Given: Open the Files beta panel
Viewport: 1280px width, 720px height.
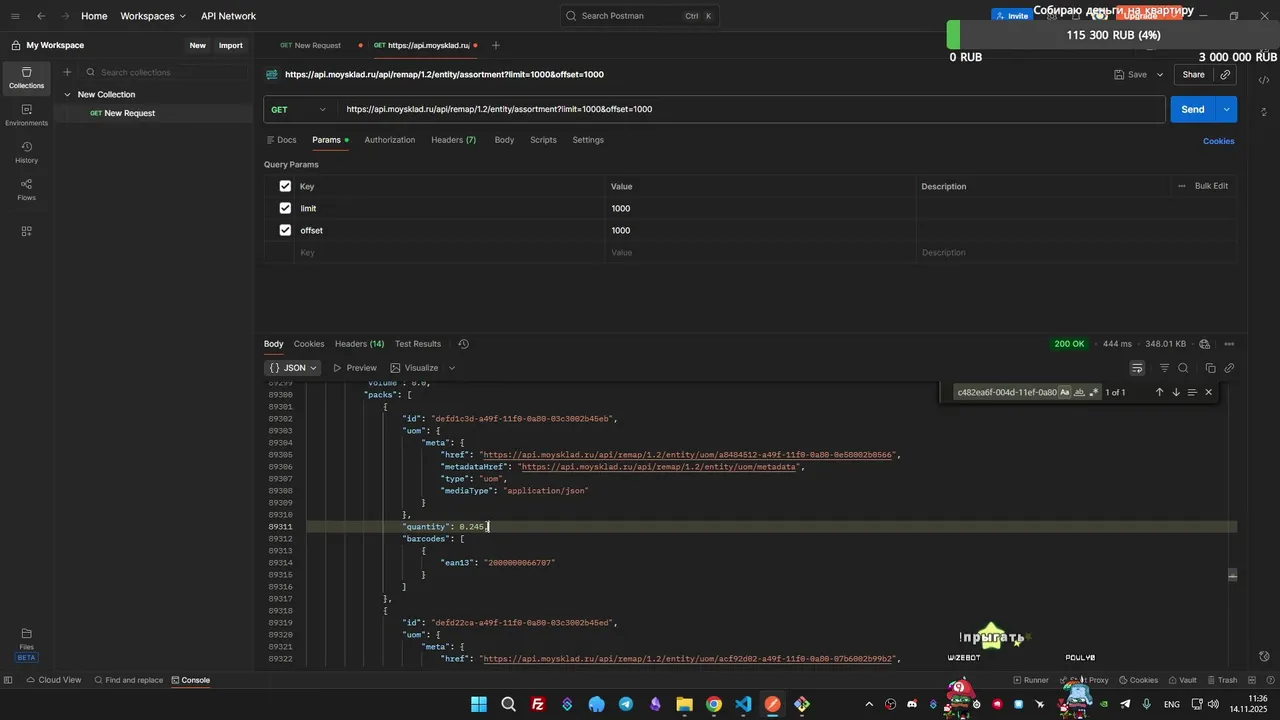Looking at the screenshot, I should pos(26,644).
